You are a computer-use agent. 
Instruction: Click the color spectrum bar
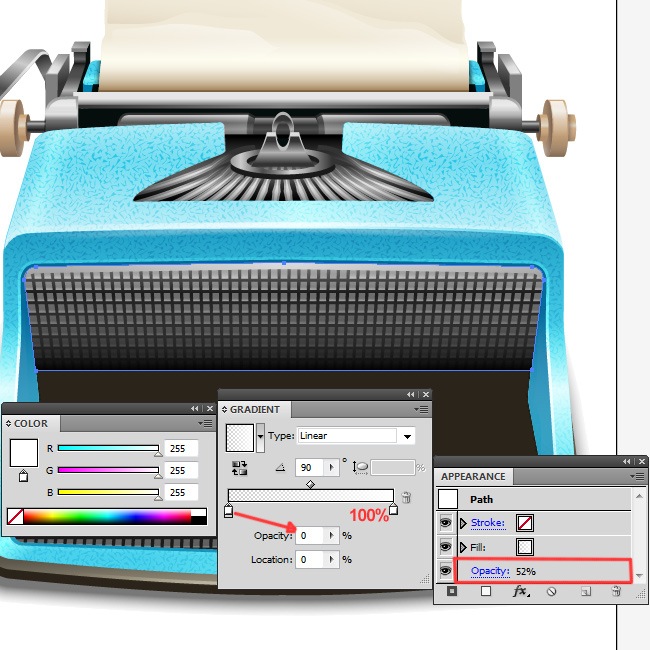pyautogui.click(x=107, y=517)
